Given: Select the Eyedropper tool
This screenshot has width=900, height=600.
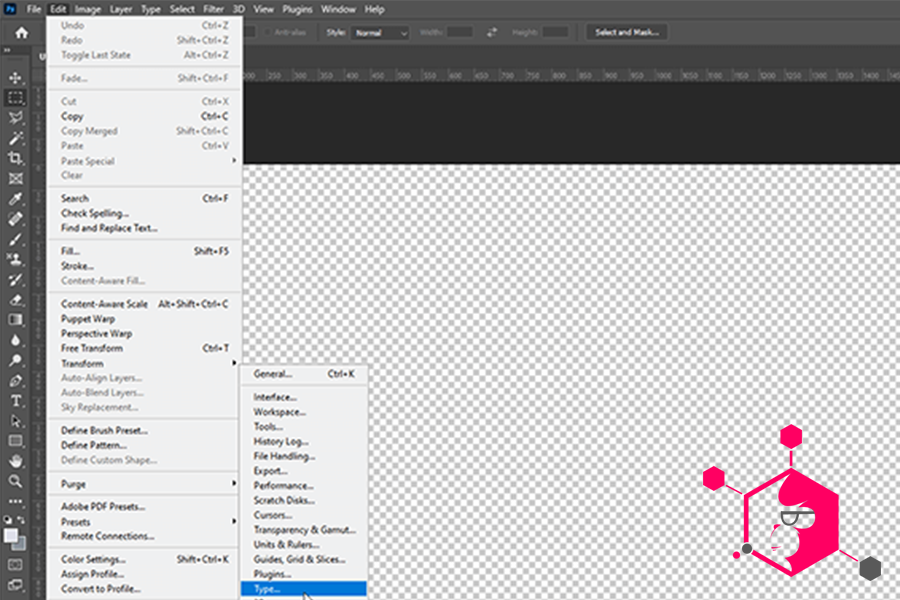Looking at the screenshot, I should (15, 199).
